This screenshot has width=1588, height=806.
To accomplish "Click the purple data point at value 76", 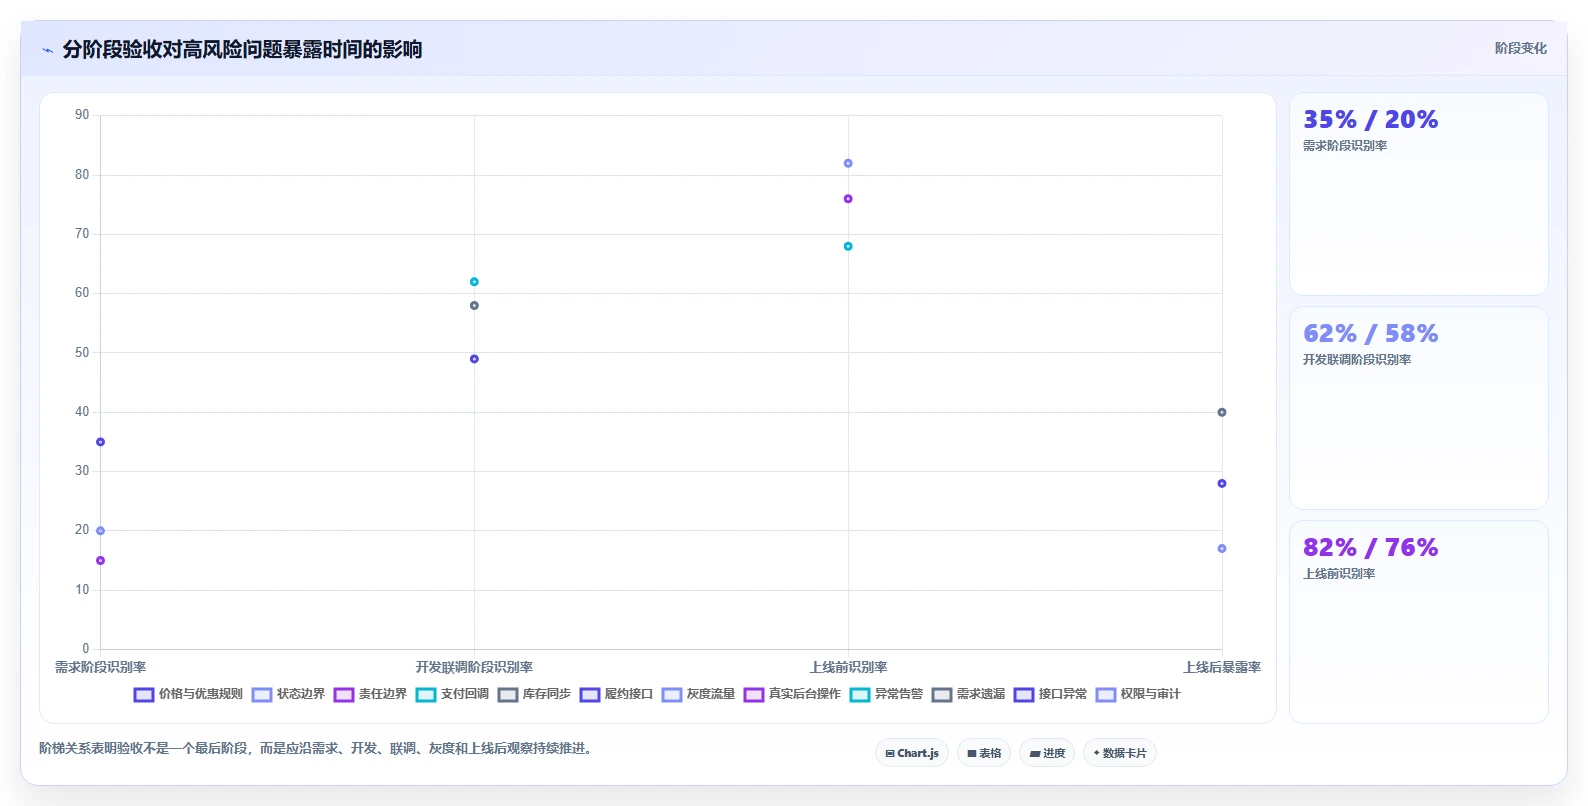I will 848,199.
